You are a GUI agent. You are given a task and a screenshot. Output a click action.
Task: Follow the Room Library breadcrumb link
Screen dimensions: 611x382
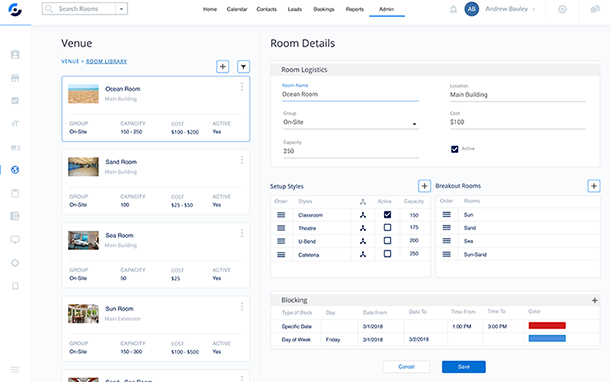[x=106, y=61]
